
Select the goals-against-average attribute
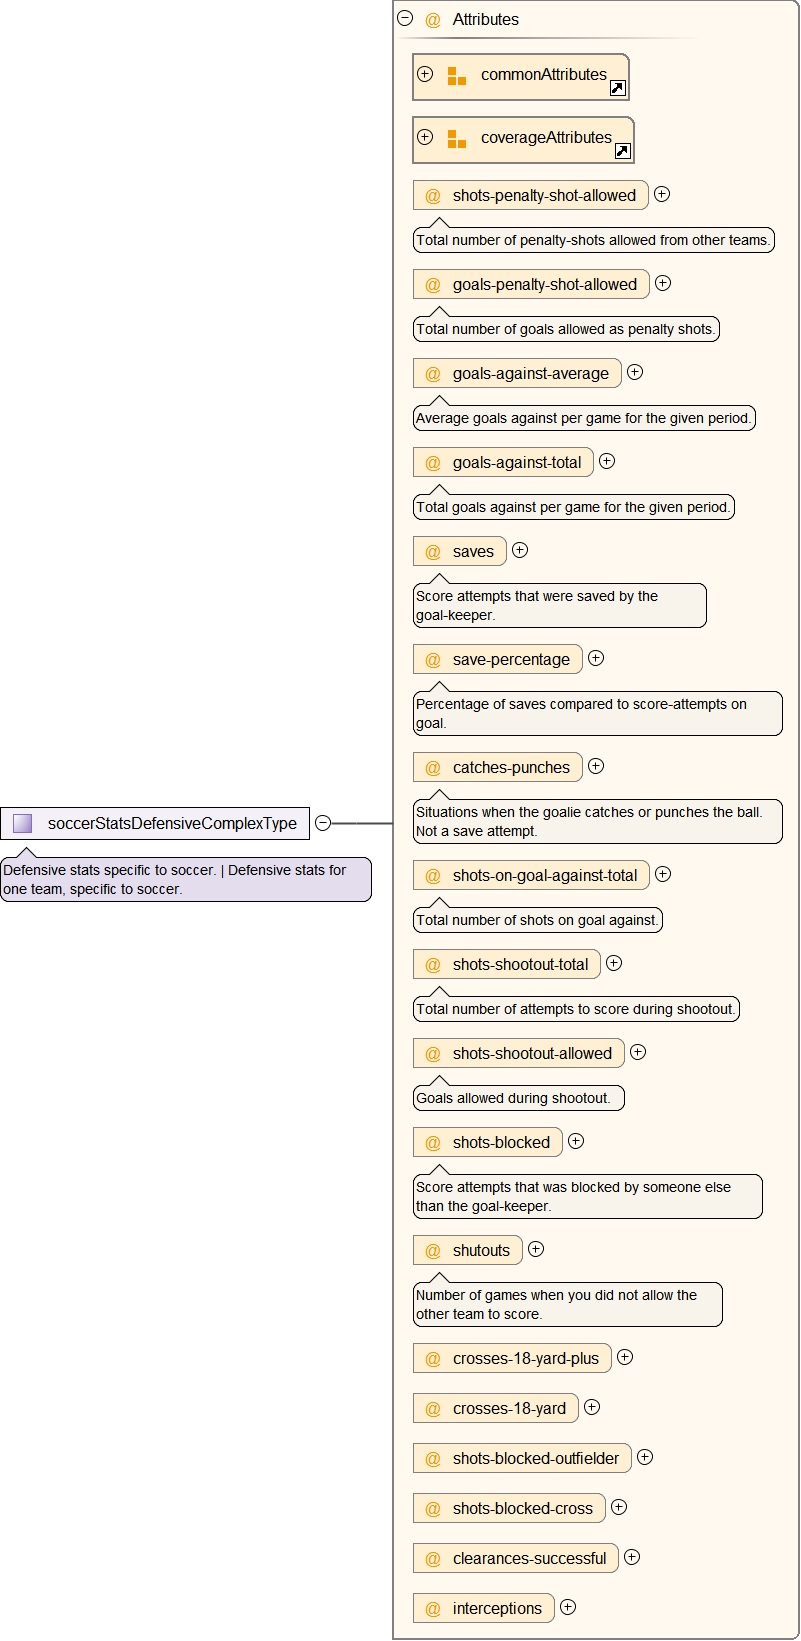[530, 374]
